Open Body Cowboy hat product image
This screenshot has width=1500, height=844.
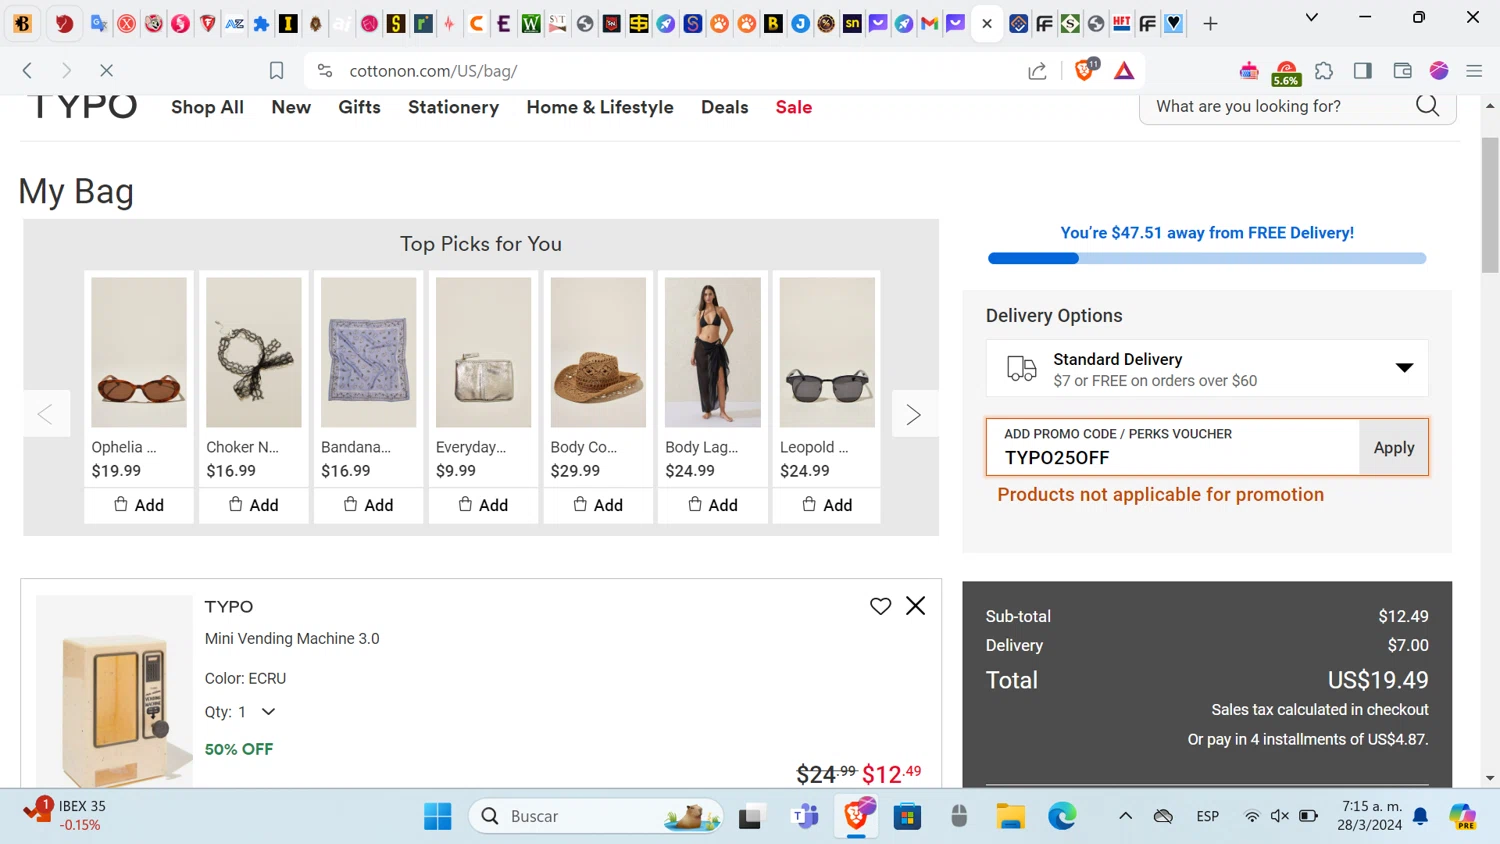598,352
